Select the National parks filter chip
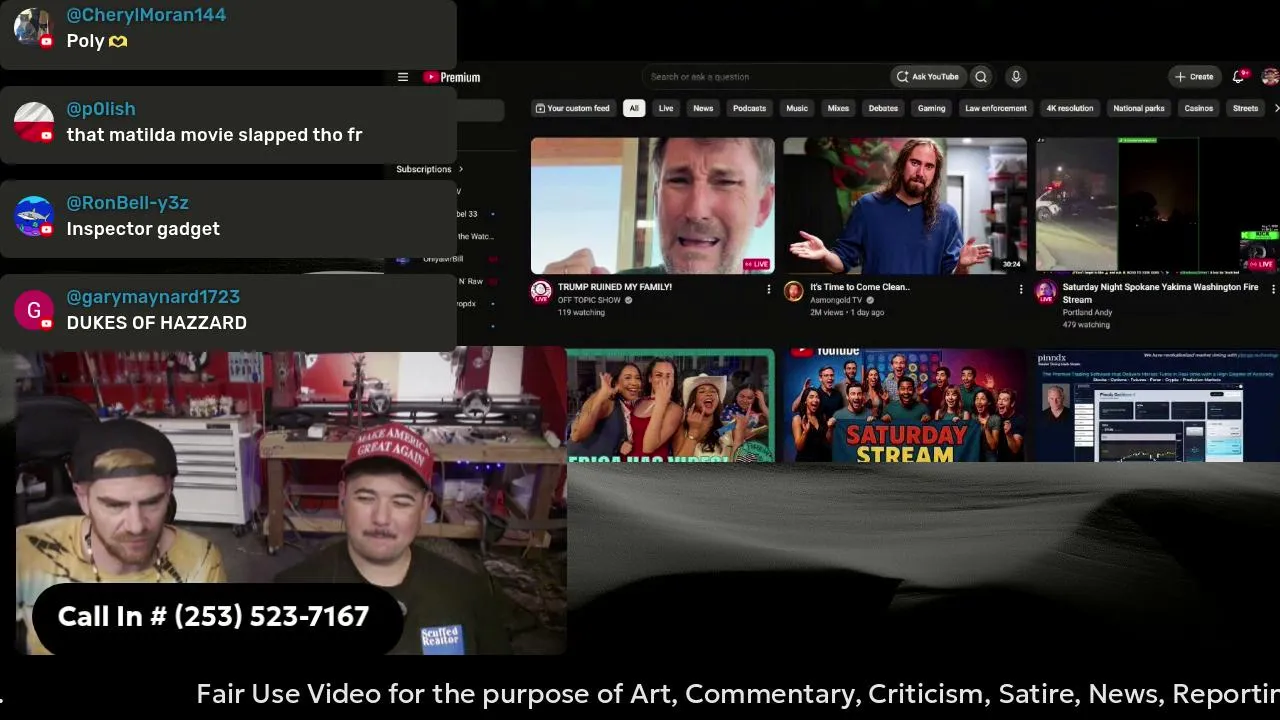This screenshot has width=1280, height=720. (1139, 108)
